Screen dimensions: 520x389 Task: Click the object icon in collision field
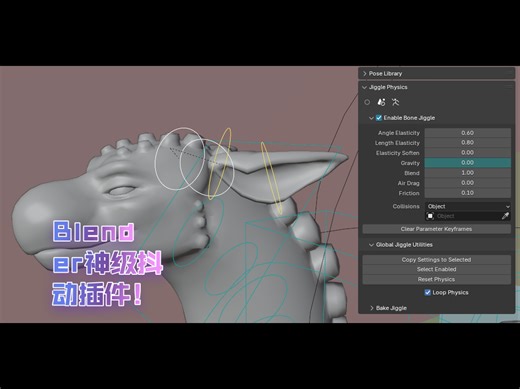pyautogui.click(x=430, y=216)
